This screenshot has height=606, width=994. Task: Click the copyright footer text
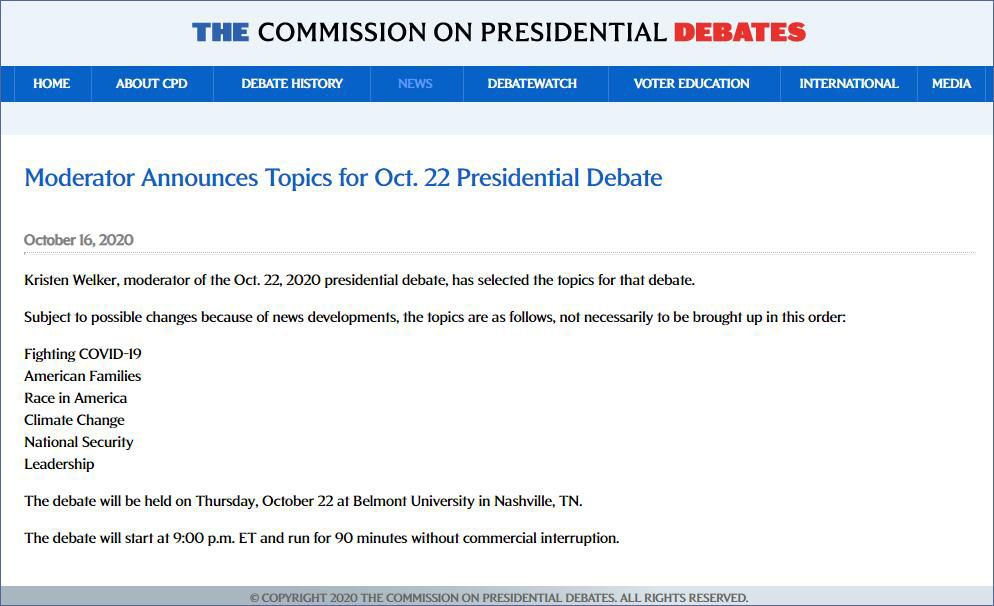pyautogui.click(x=498, y=598)
